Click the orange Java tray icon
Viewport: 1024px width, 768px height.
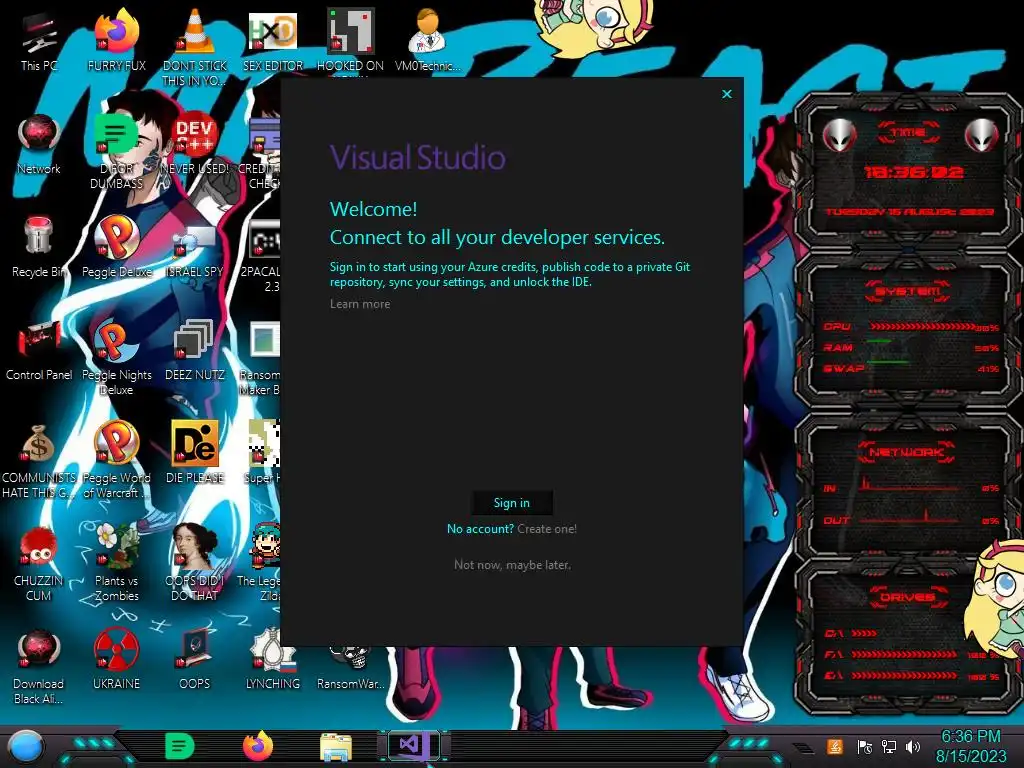pyautogui.click(x=835, y=746)
